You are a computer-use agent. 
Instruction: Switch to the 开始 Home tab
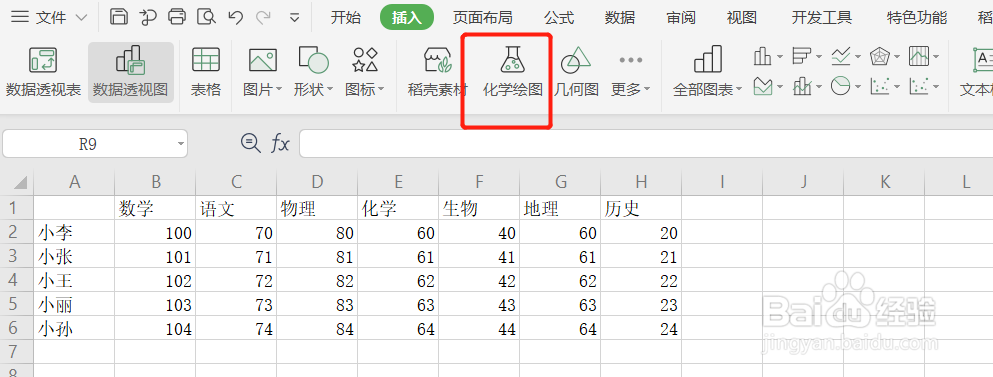pos(346,18)
